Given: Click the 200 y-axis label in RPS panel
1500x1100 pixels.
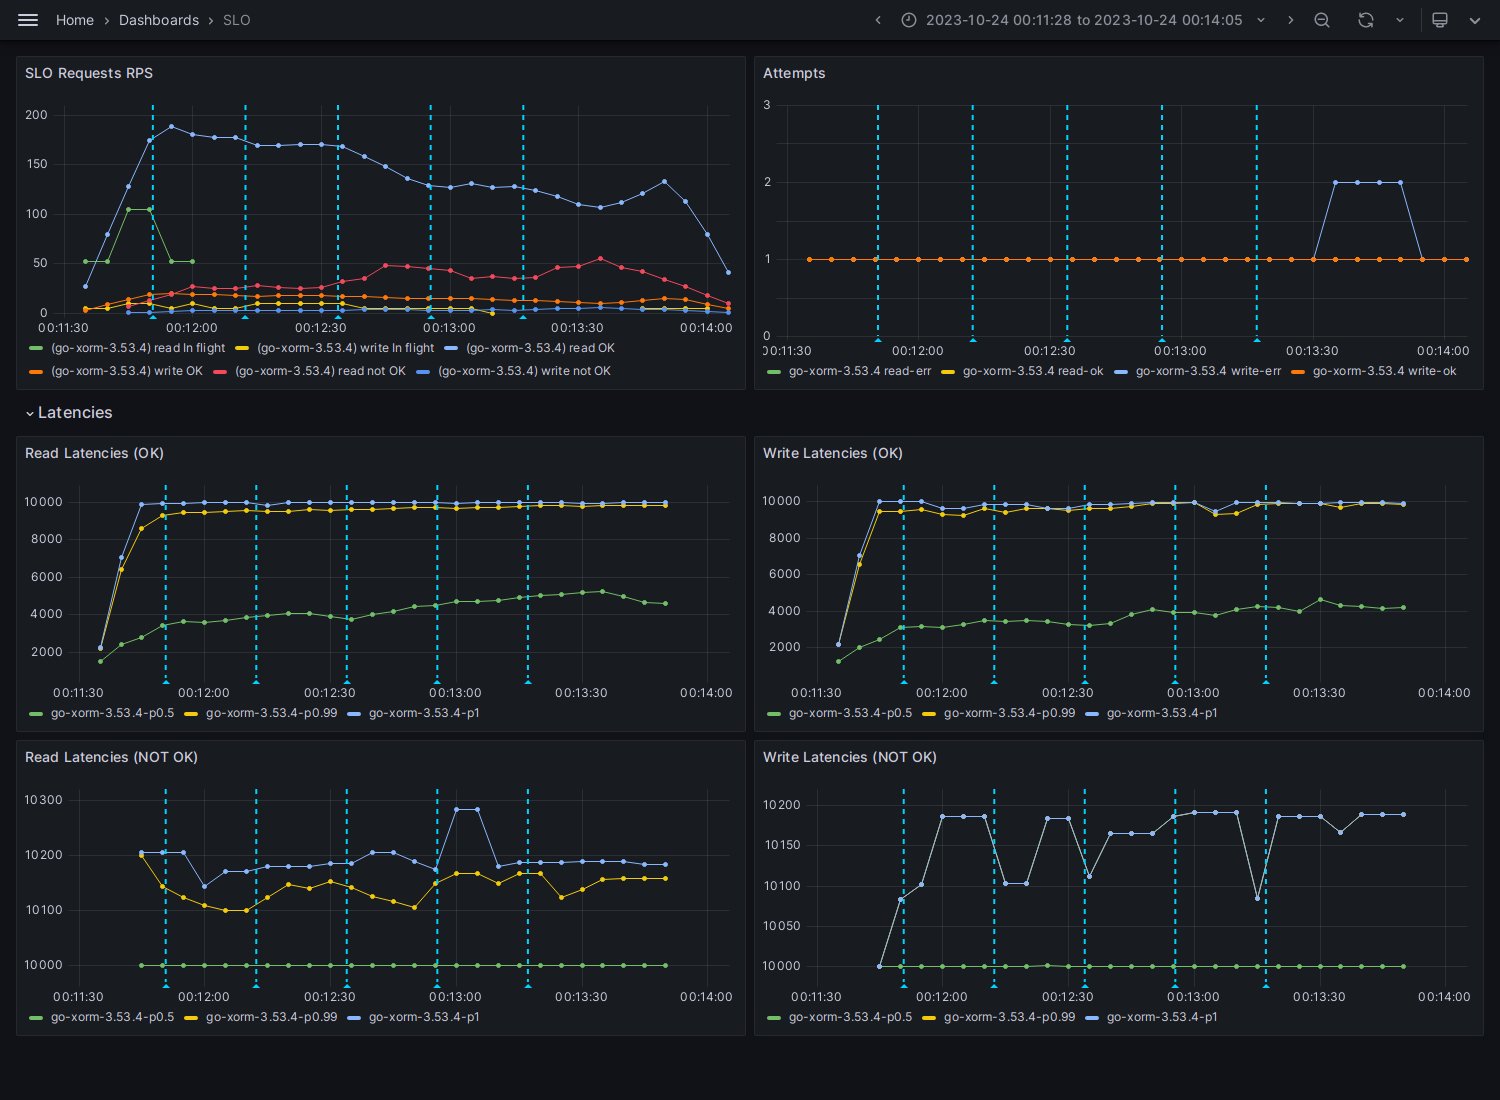Looking at the screenshot, I should coord(36,115).
